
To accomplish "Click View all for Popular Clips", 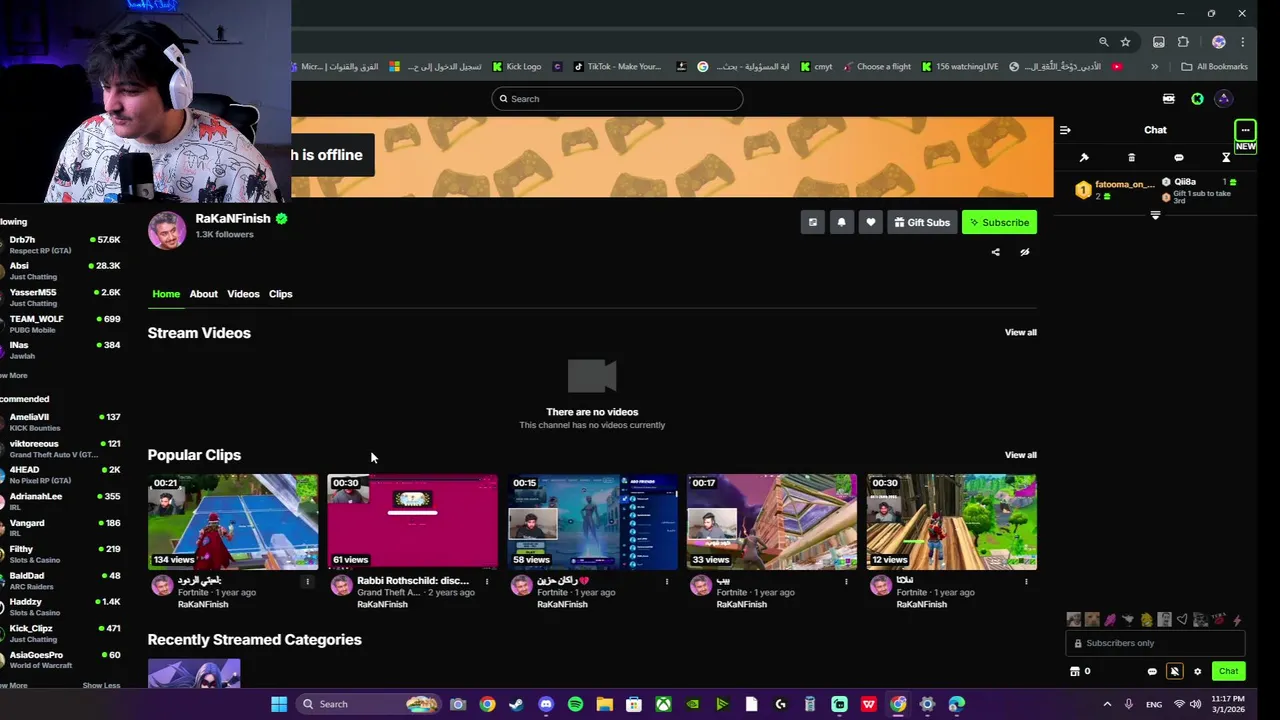I will [x=1020, y=455].
